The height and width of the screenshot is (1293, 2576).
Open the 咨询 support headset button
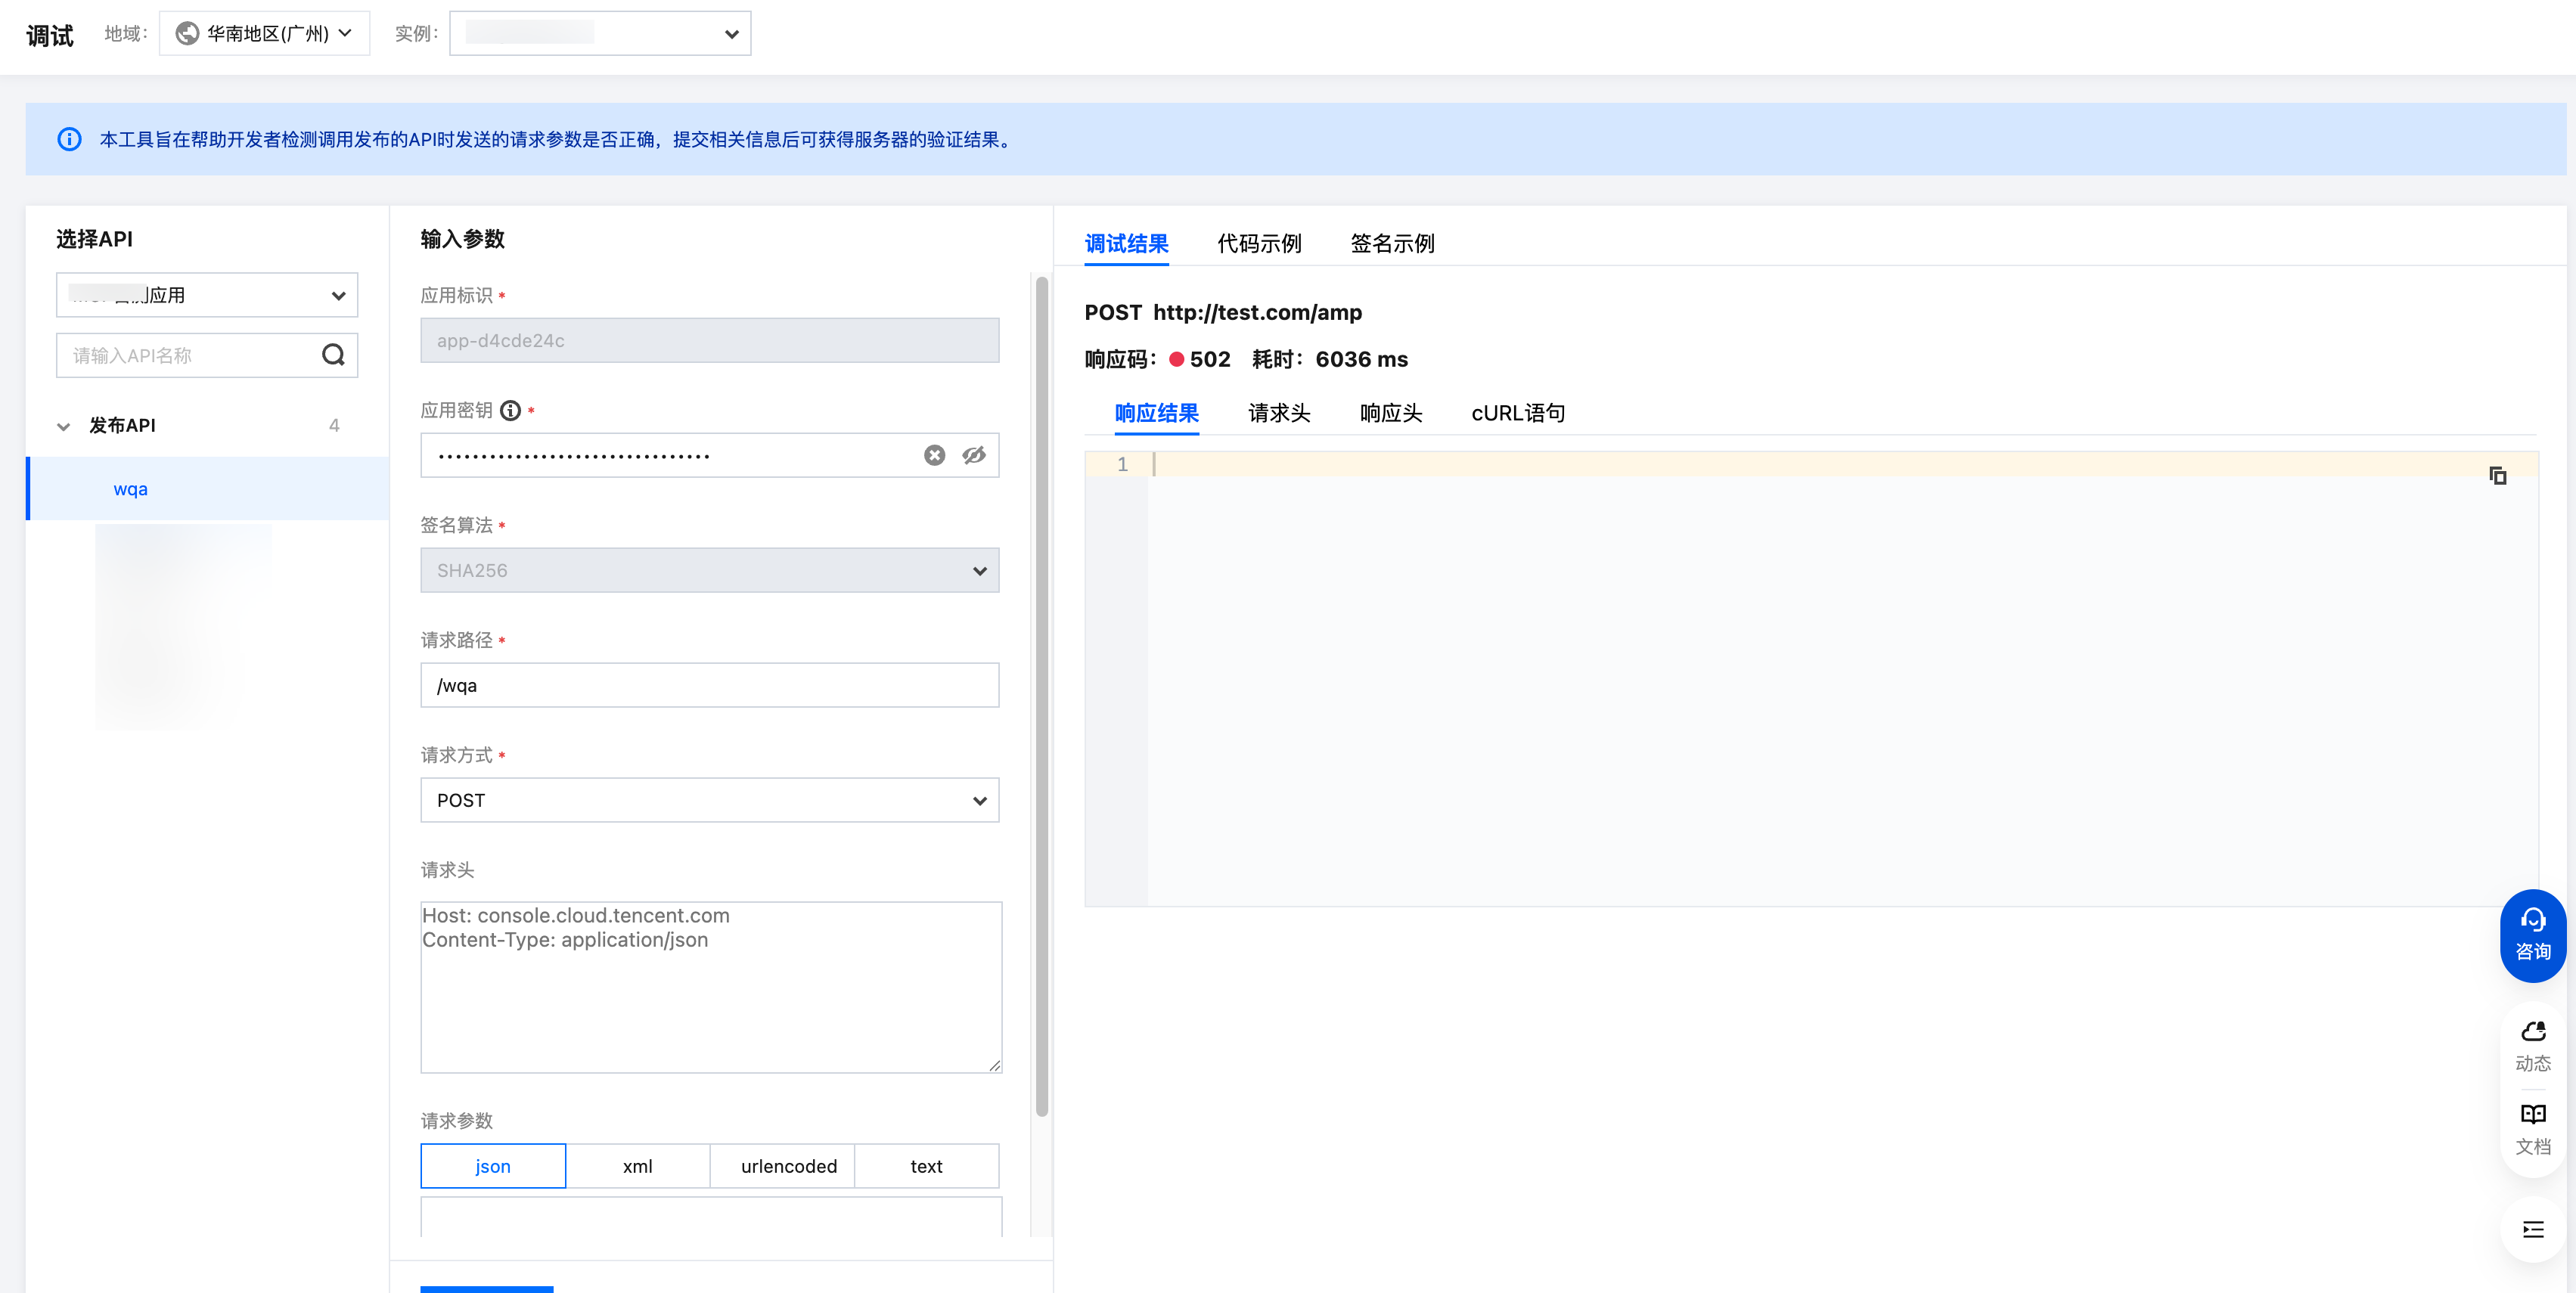[2532, 935]
